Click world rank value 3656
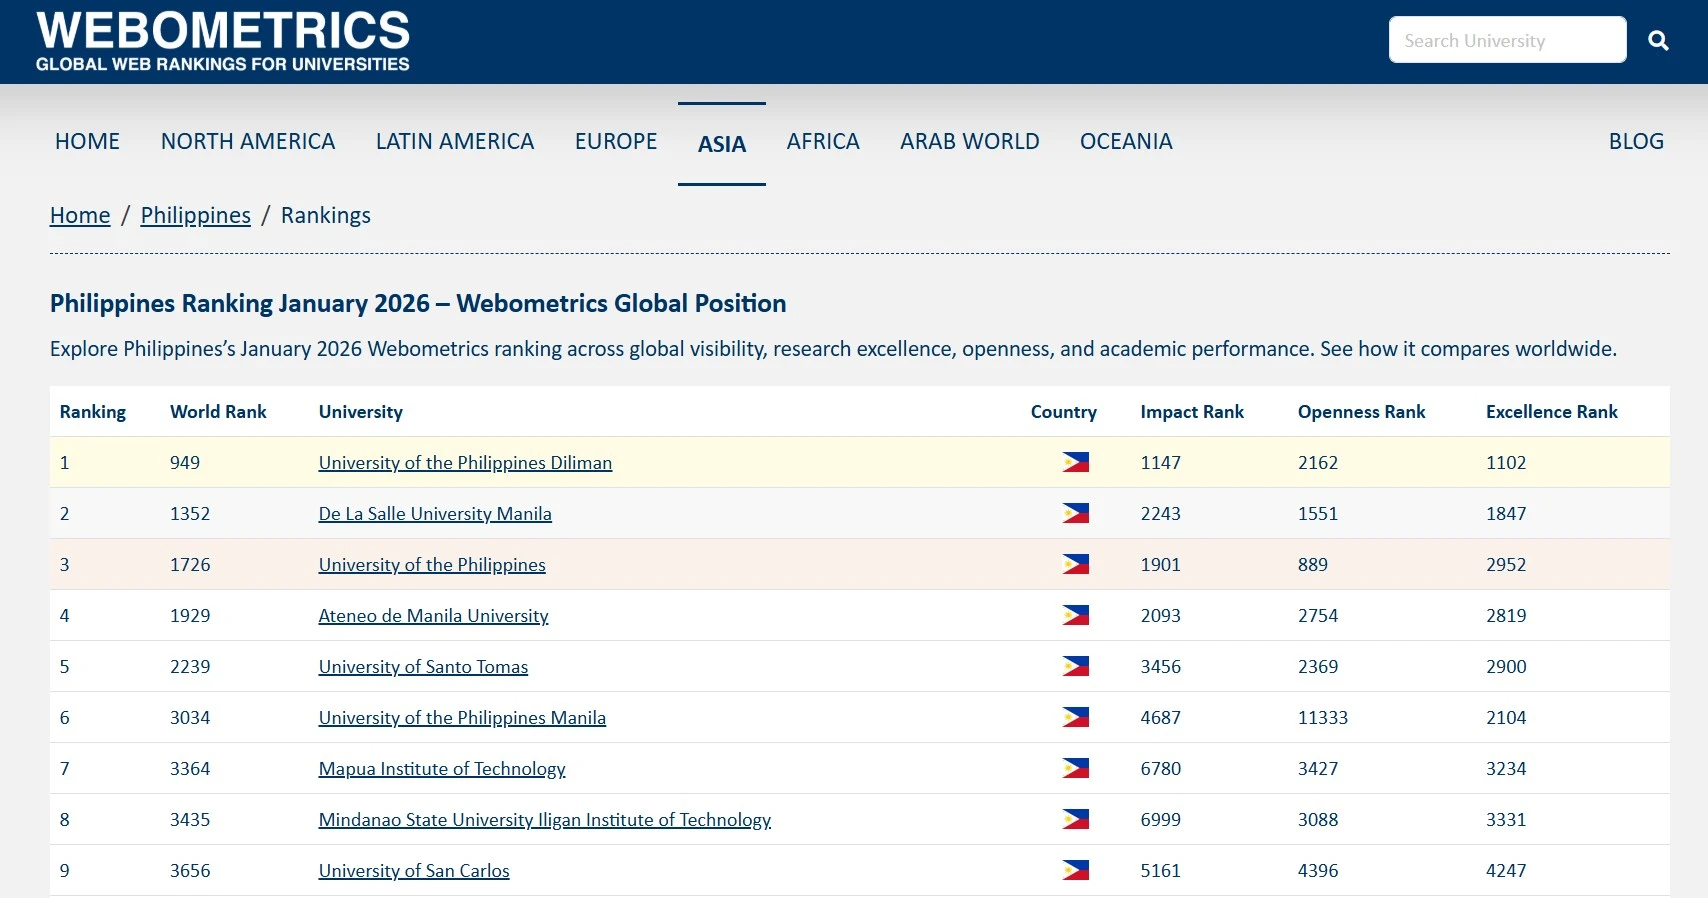 pos(190,870)
